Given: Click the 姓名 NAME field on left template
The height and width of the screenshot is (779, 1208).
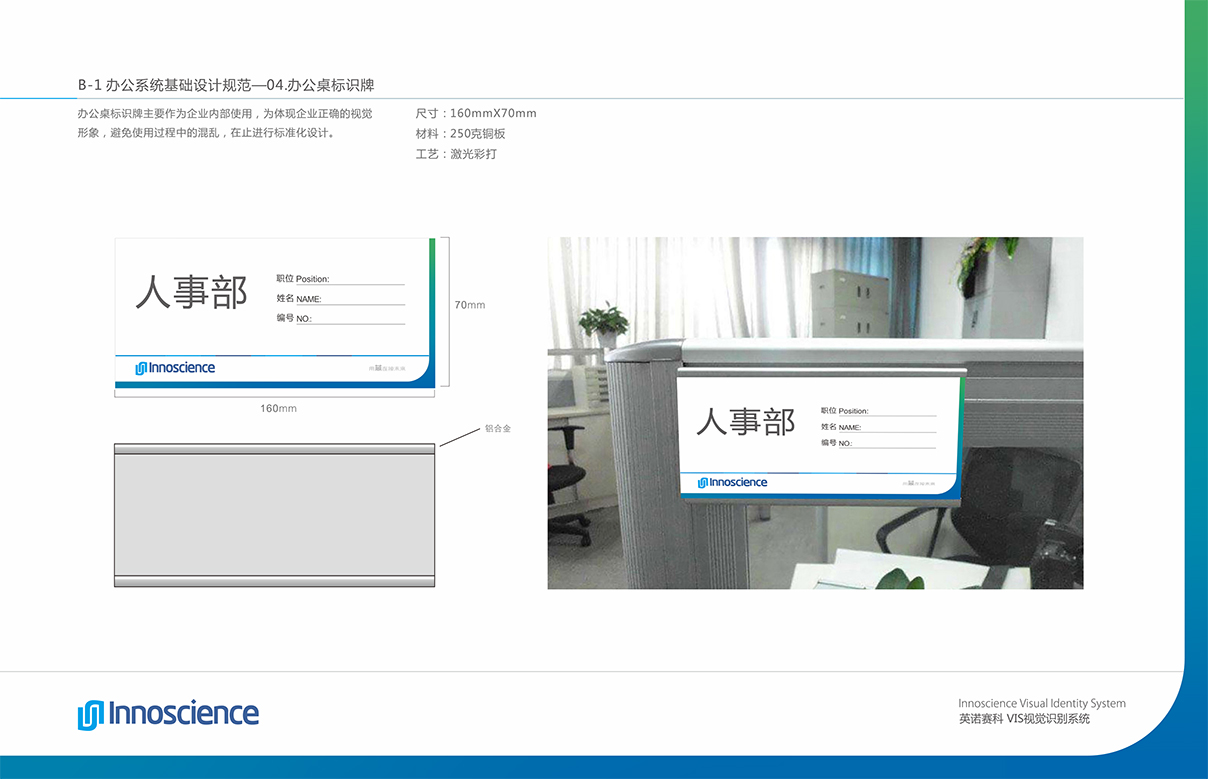Looking at the screenshot, I should [340, 299].
